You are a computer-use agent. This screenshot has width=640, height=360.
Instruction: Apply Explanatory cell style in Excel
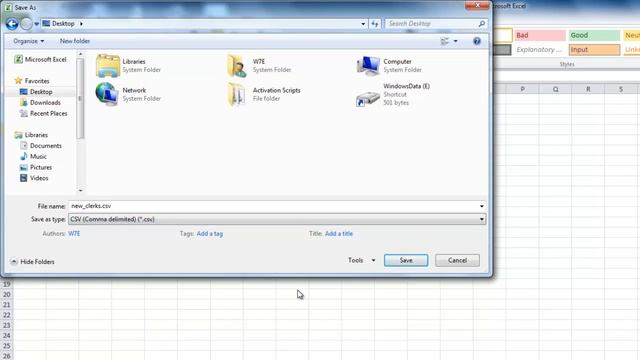tap(540, 50)
